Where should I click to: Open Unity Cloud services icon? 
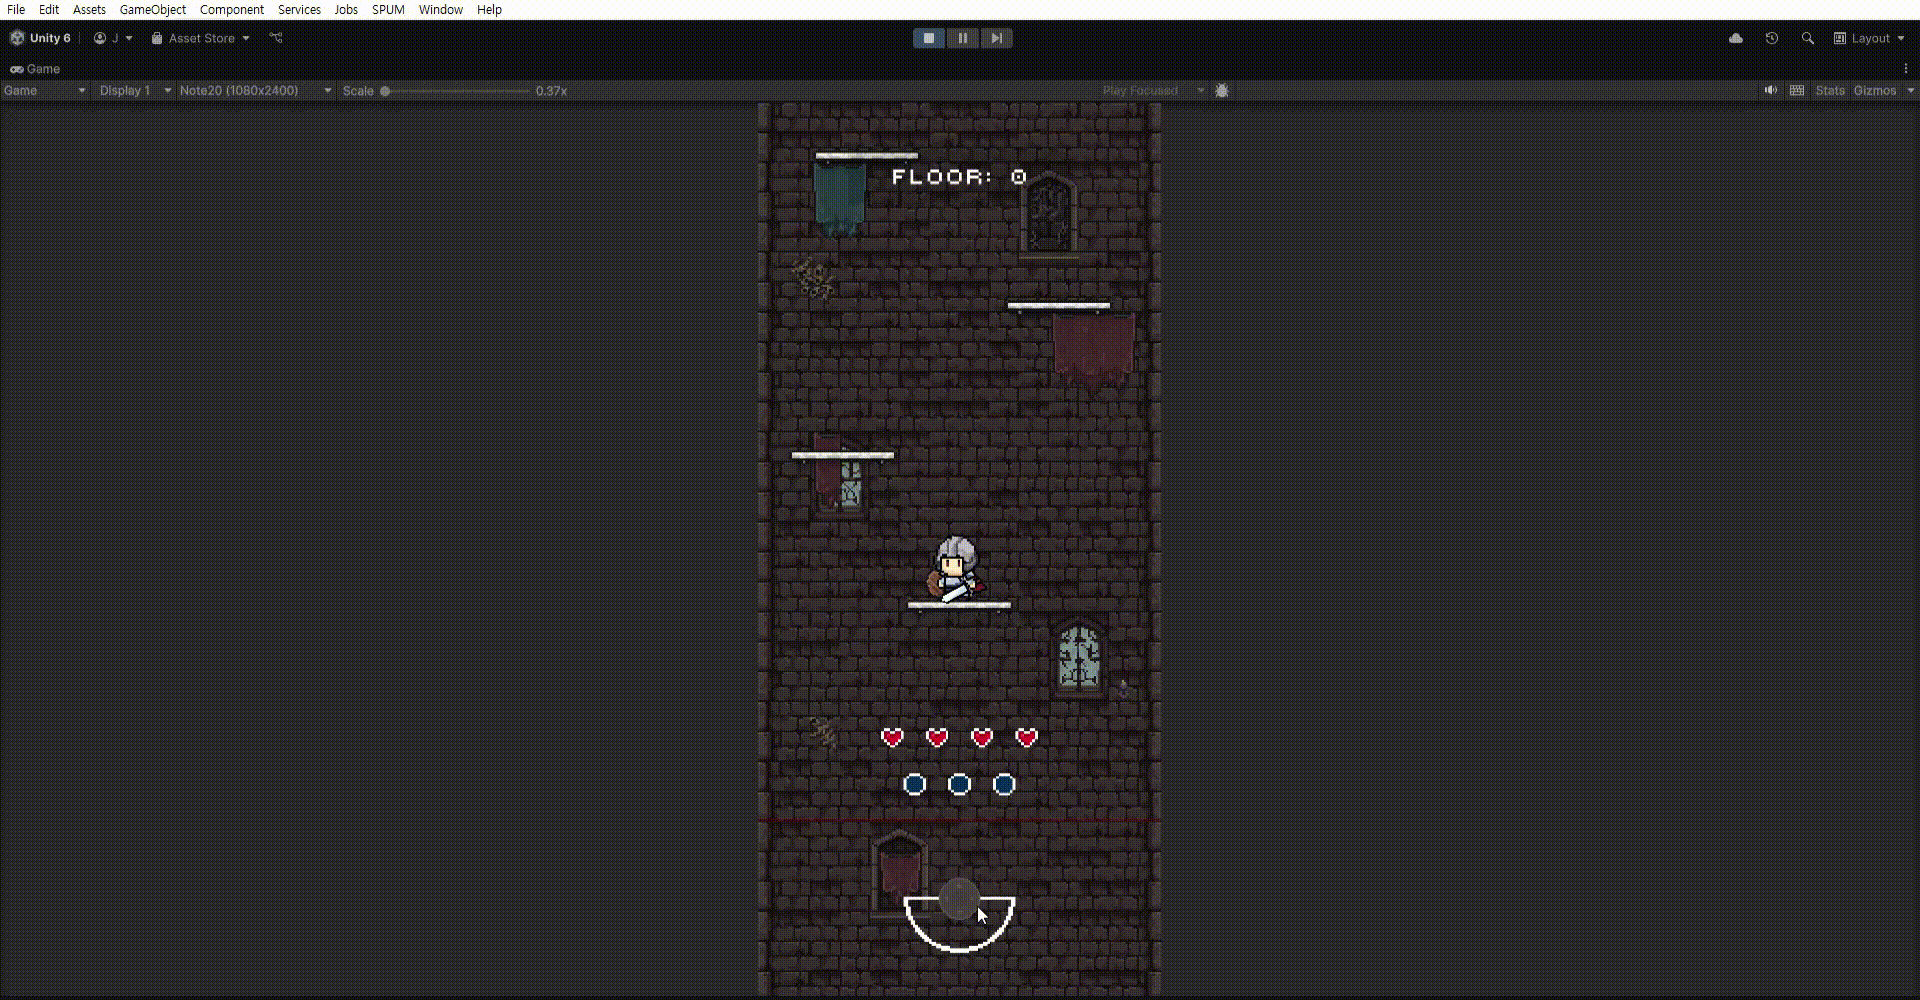point(1736,38)
